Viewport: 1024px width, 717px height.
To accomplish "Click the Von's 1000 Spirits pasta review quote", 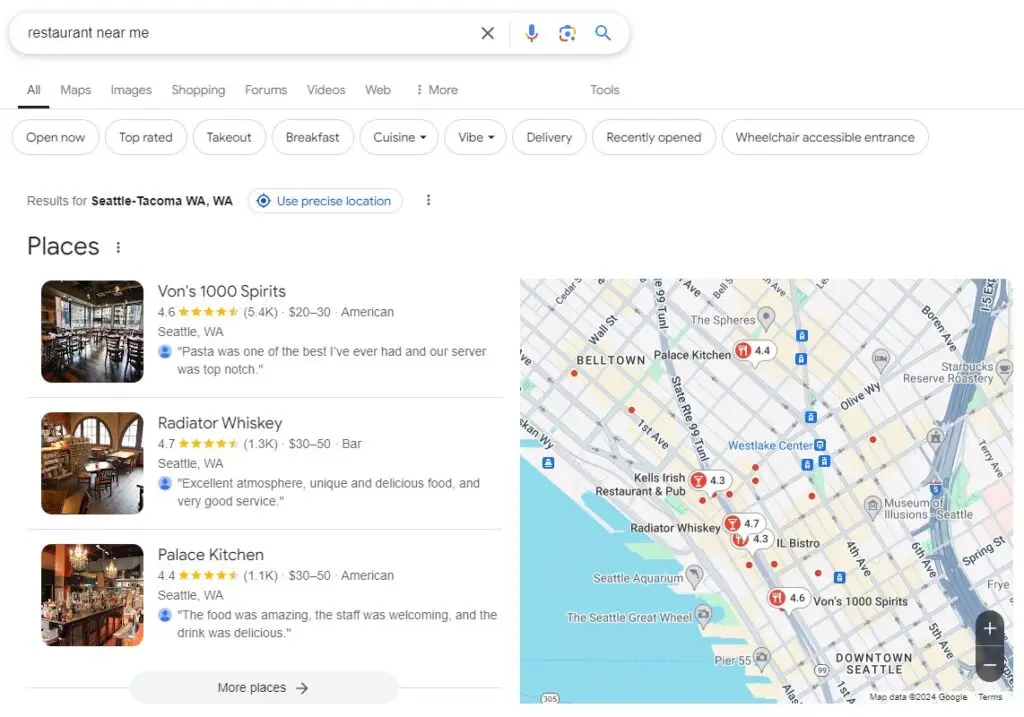I will (332, 360).
